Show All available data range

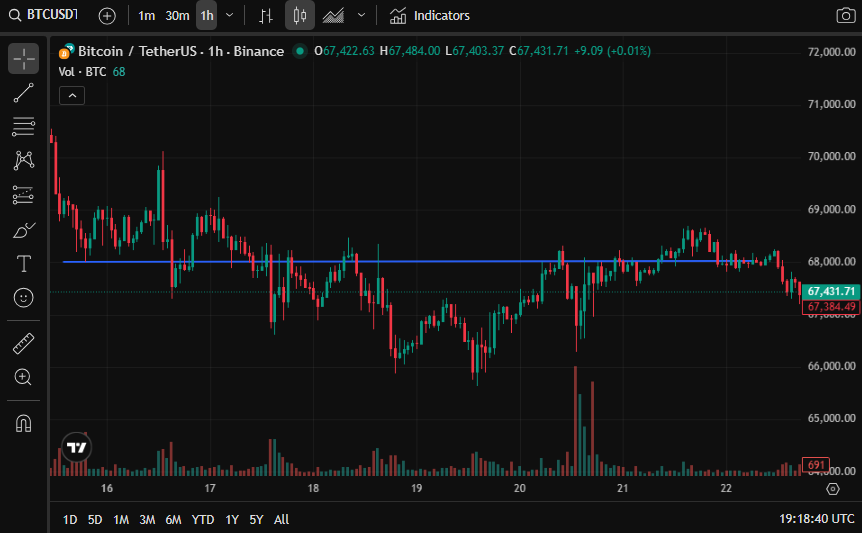pyautogui.click(x=281, y=519)
